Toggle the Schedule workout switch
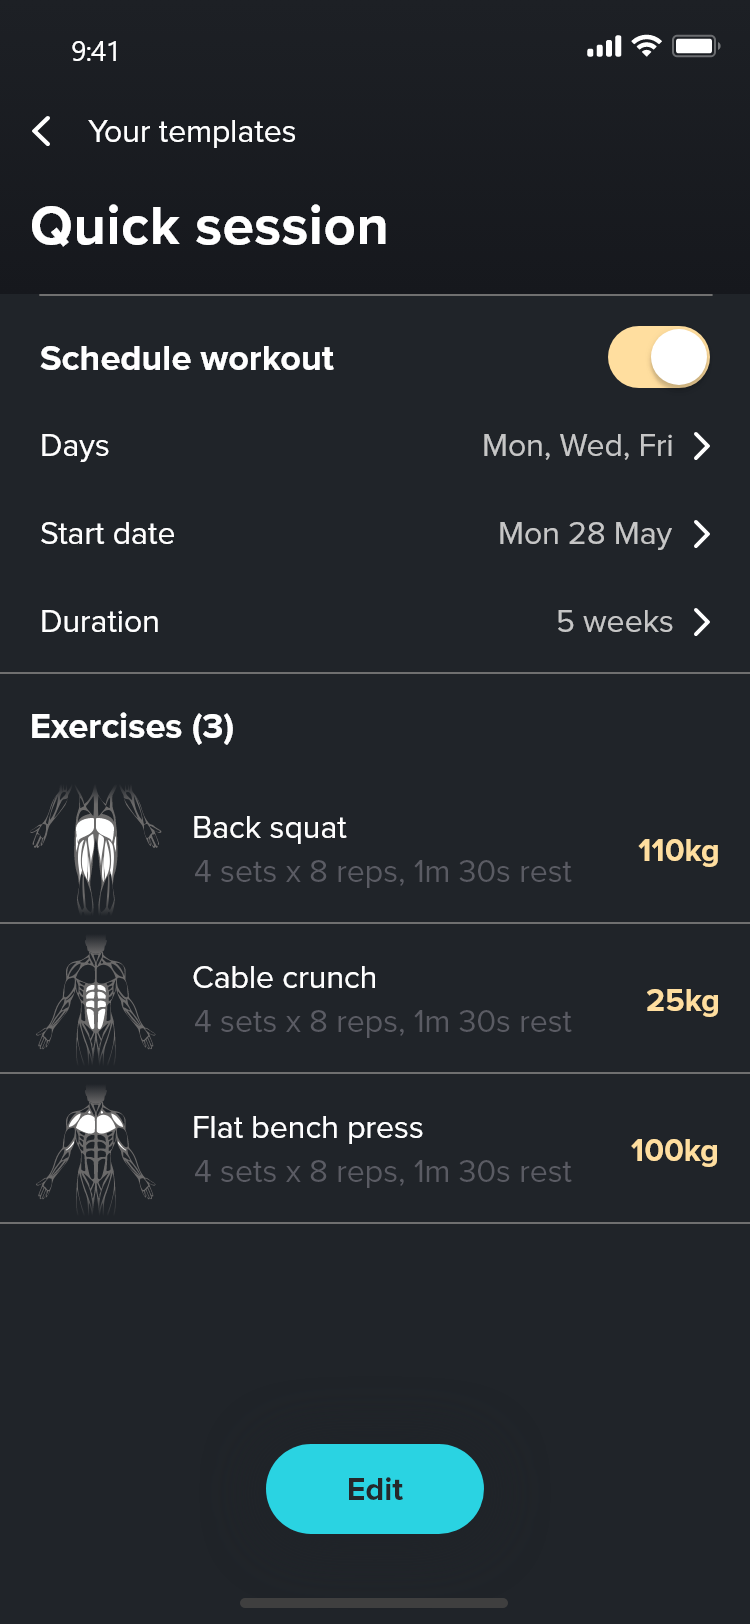The image size is (750, 1624). [x=658, y=357]
